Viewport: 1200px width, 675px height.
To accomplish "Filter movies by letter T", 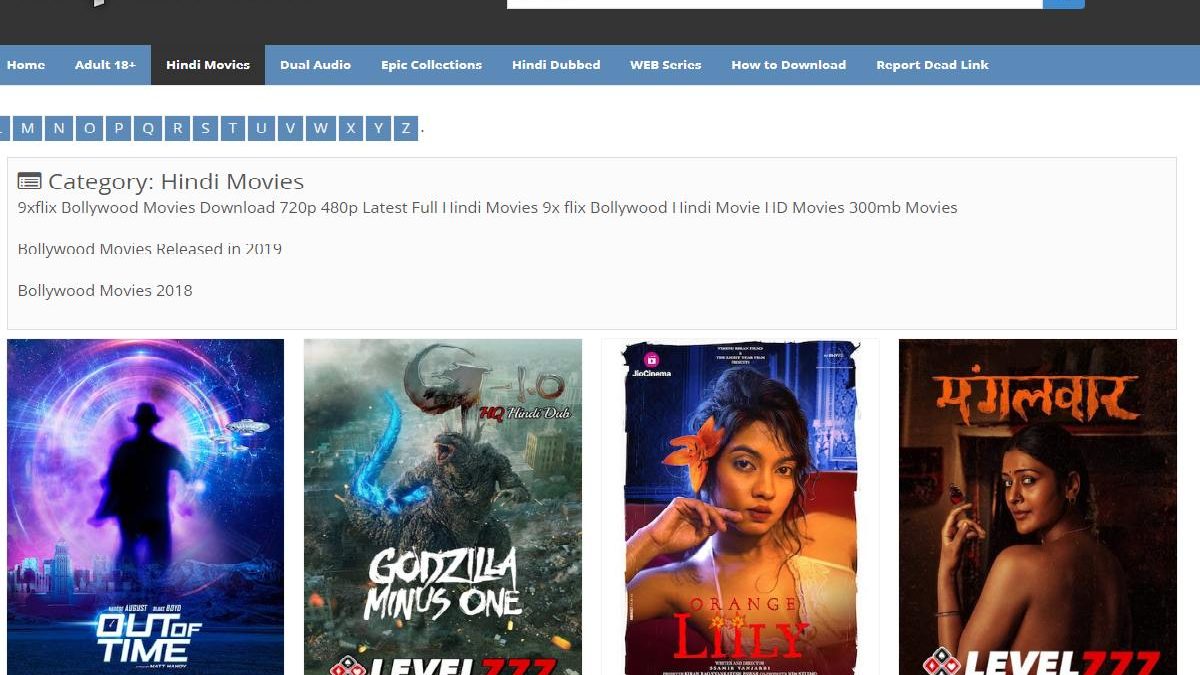I will [232, 128].
